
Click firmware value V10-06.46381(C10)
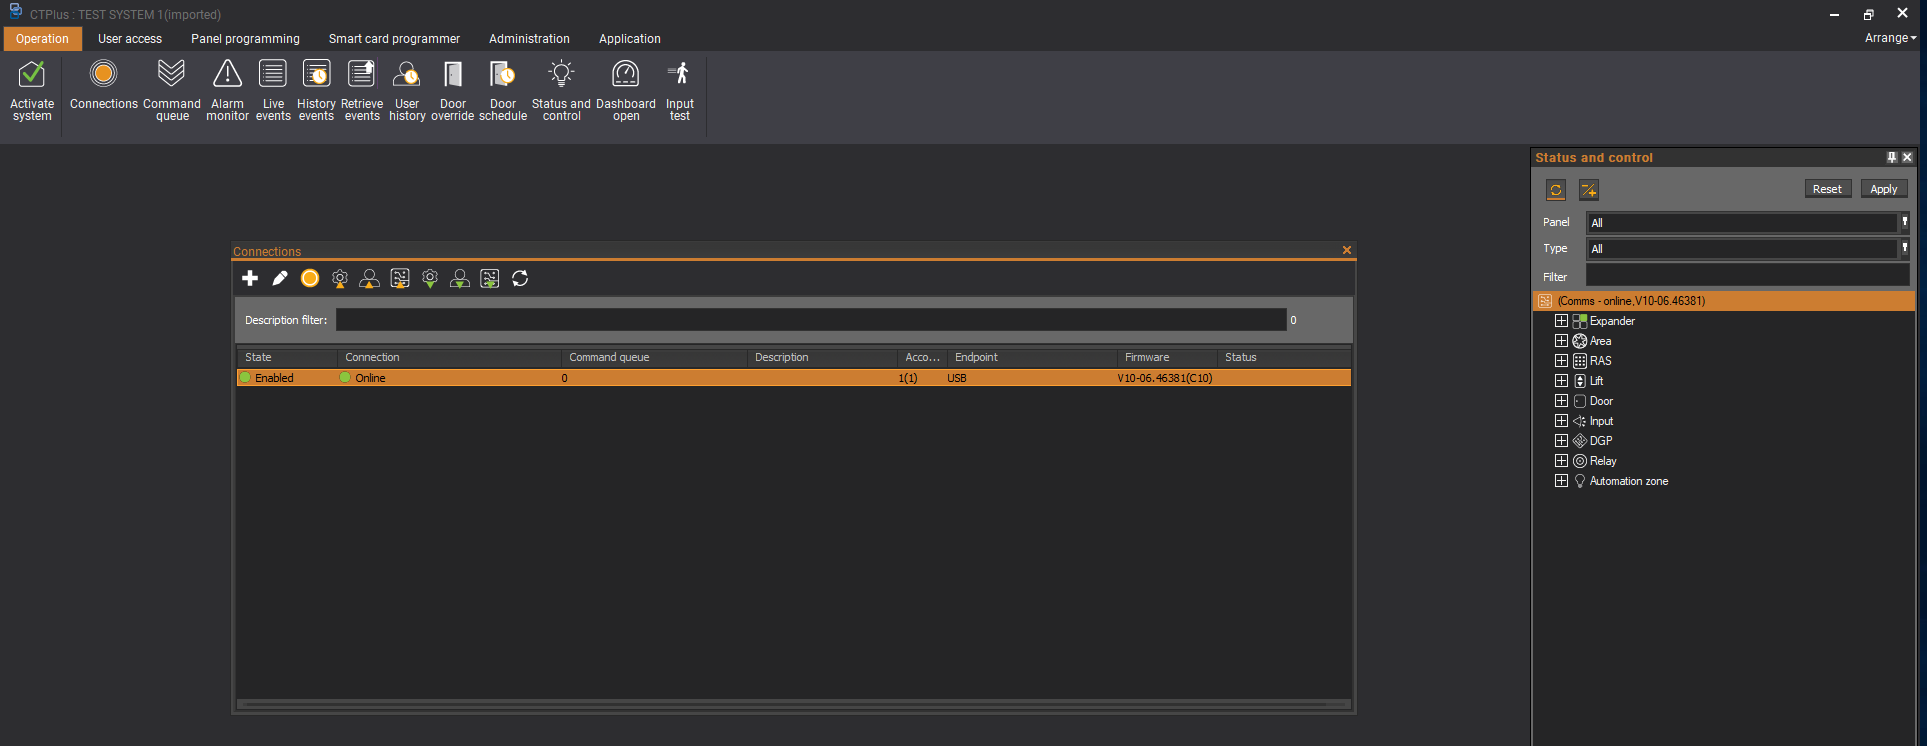(x=1165, y=378)
